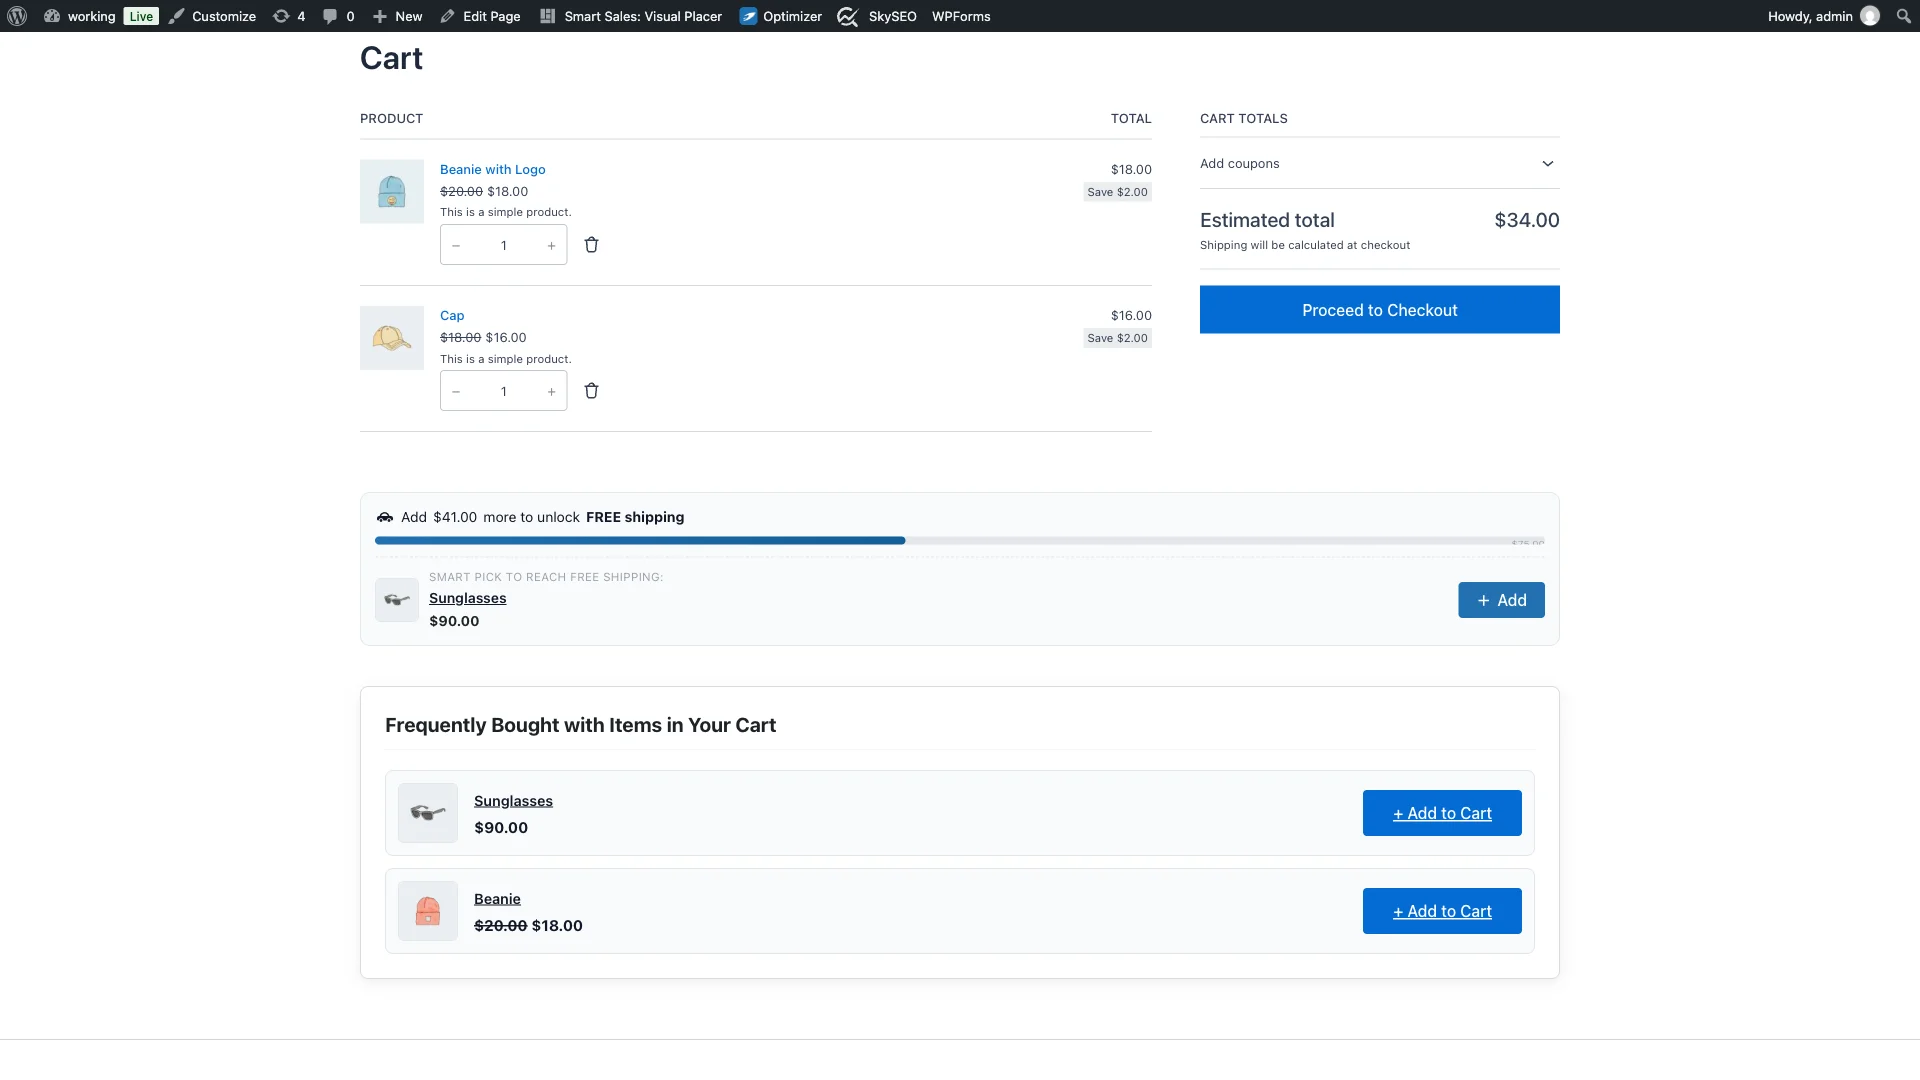The height and width of the screenshot is (1080, 1920).
Task: Click the Estimated total amount $34.00
Action: (1527, 220)
